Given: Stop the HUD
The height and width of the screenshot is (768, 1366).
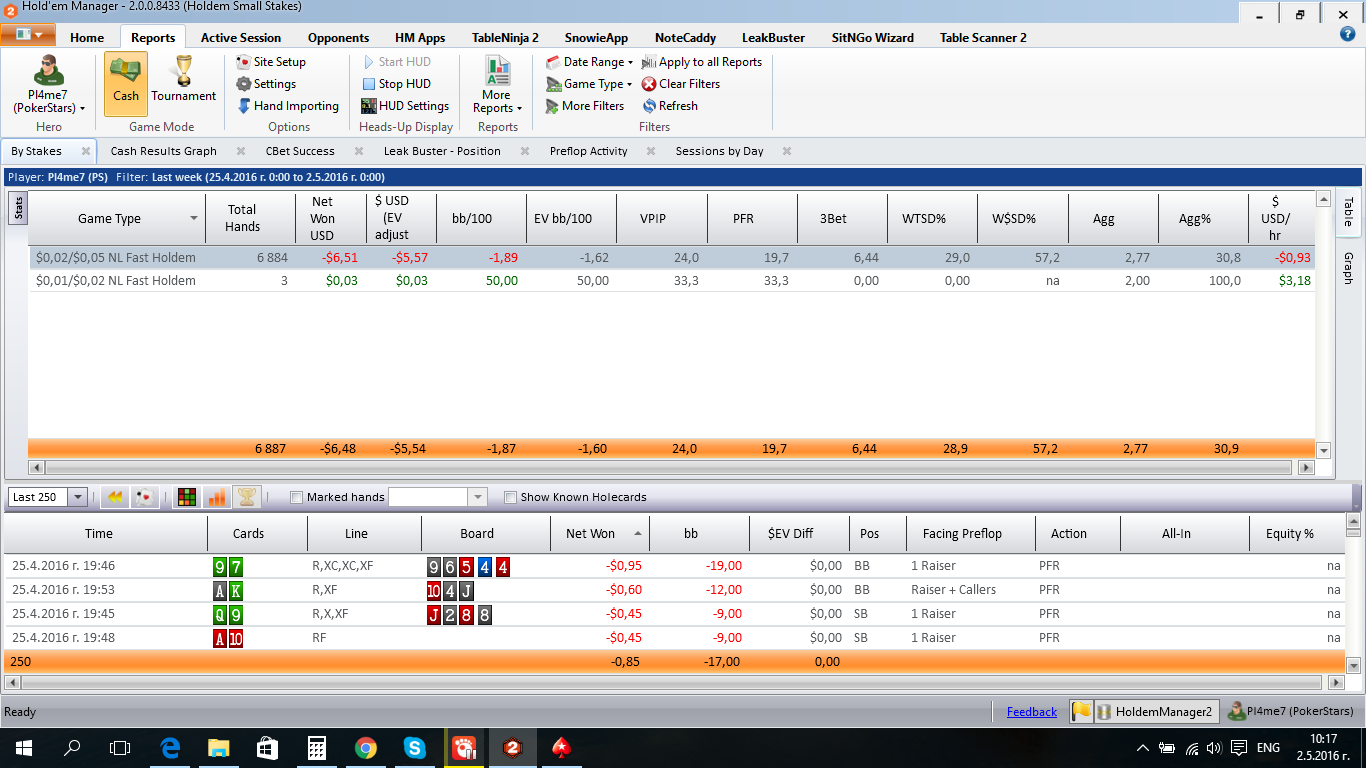Looking at the screenshot, I should [396, 84].
